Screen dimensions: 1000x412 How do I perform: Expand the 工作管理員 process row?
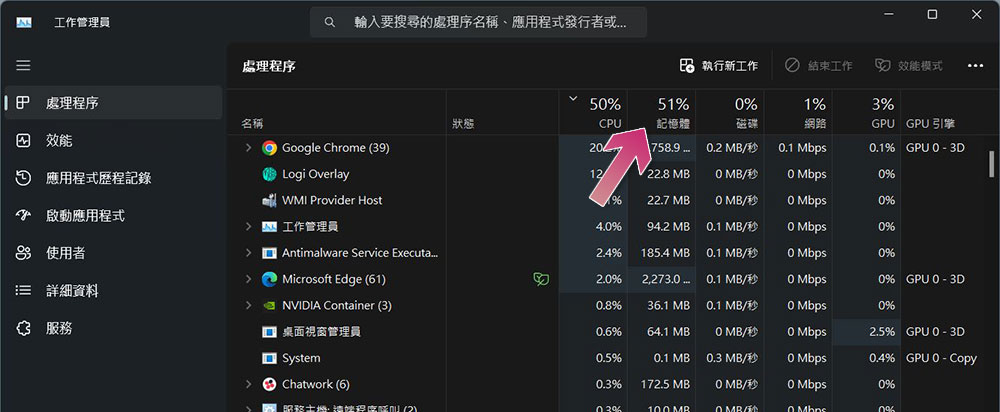click(249, 226)
